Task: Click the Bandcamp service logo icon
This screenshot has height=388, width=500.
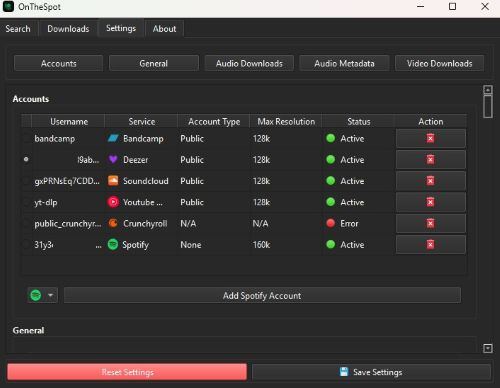Action: point(113,138)
